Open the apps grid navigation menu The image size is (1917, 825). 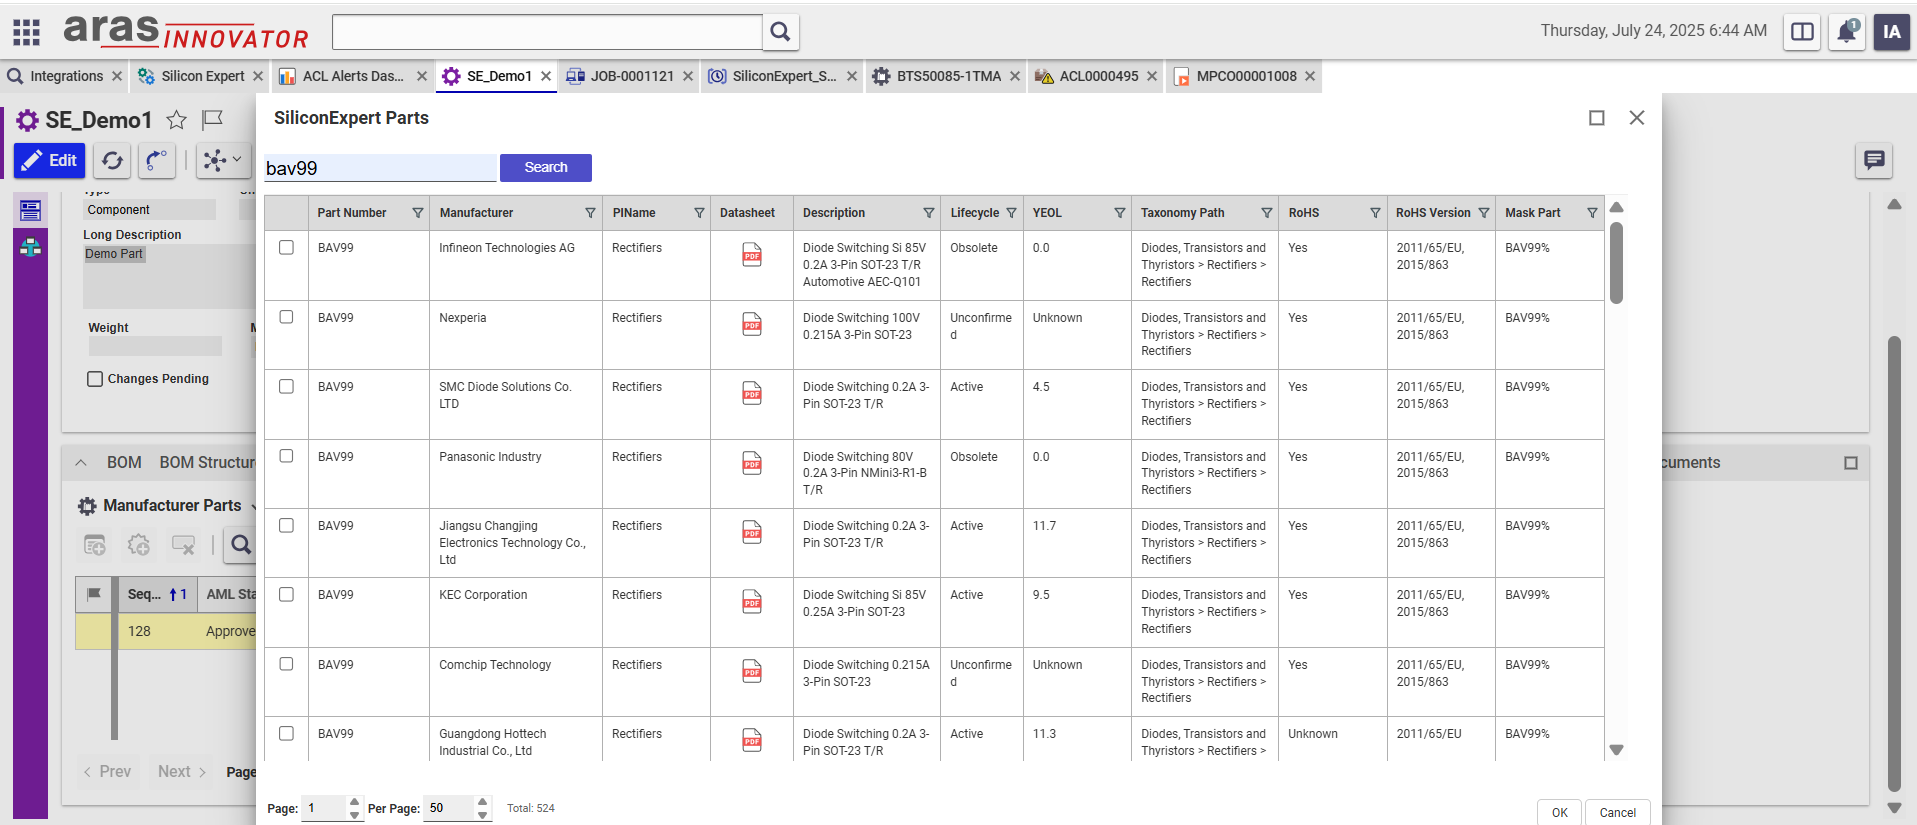click(27, 32)
